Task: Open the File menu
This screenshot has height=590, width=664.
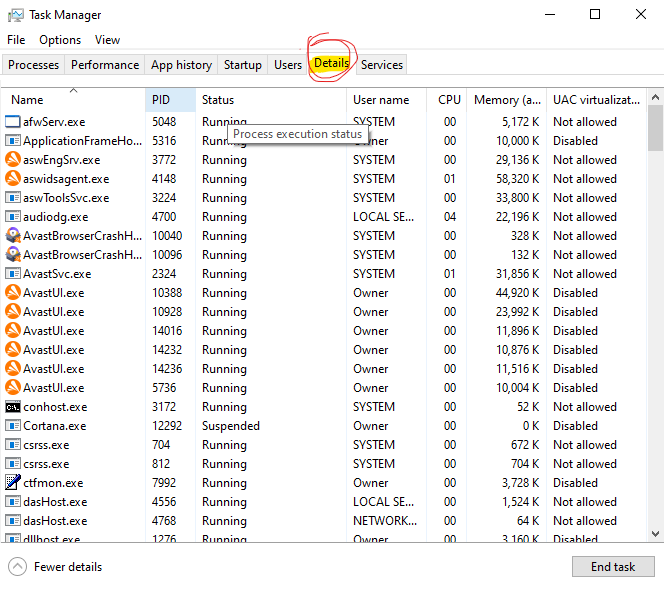Action: 16,40
